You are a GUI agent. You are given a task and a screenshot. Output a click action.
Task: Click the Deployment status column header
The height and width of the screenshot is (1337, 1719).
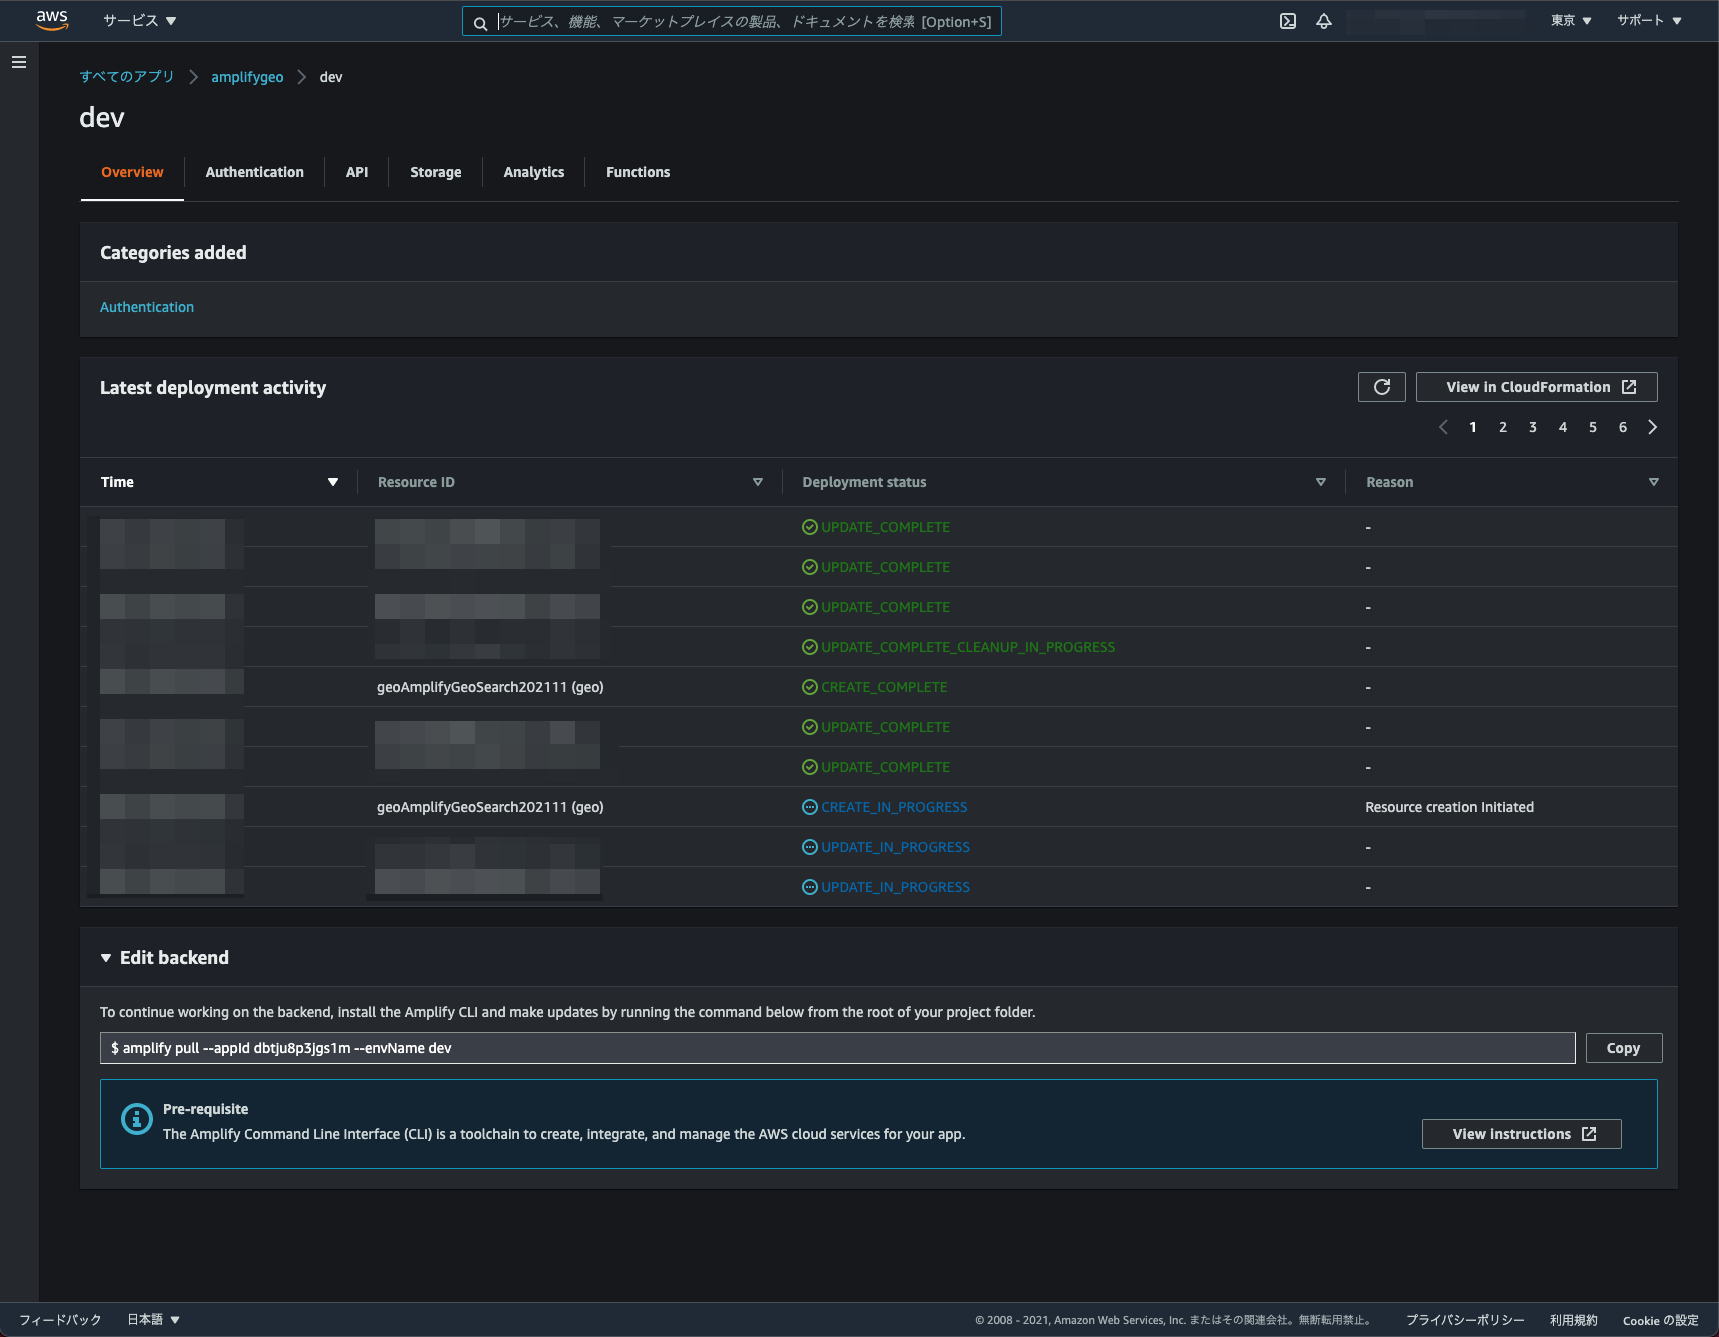pyautogui.click(x=864, y=482)
